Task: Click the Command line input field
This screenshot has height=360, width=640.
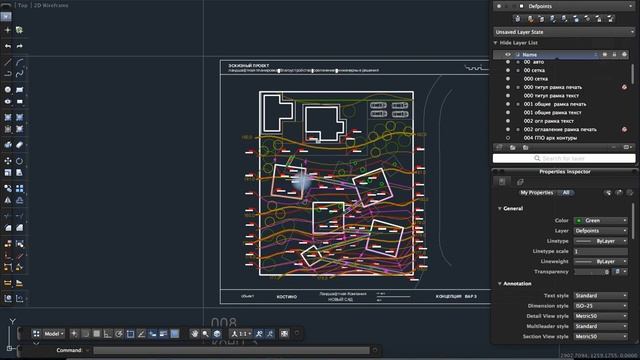Action: click(231, 350)
